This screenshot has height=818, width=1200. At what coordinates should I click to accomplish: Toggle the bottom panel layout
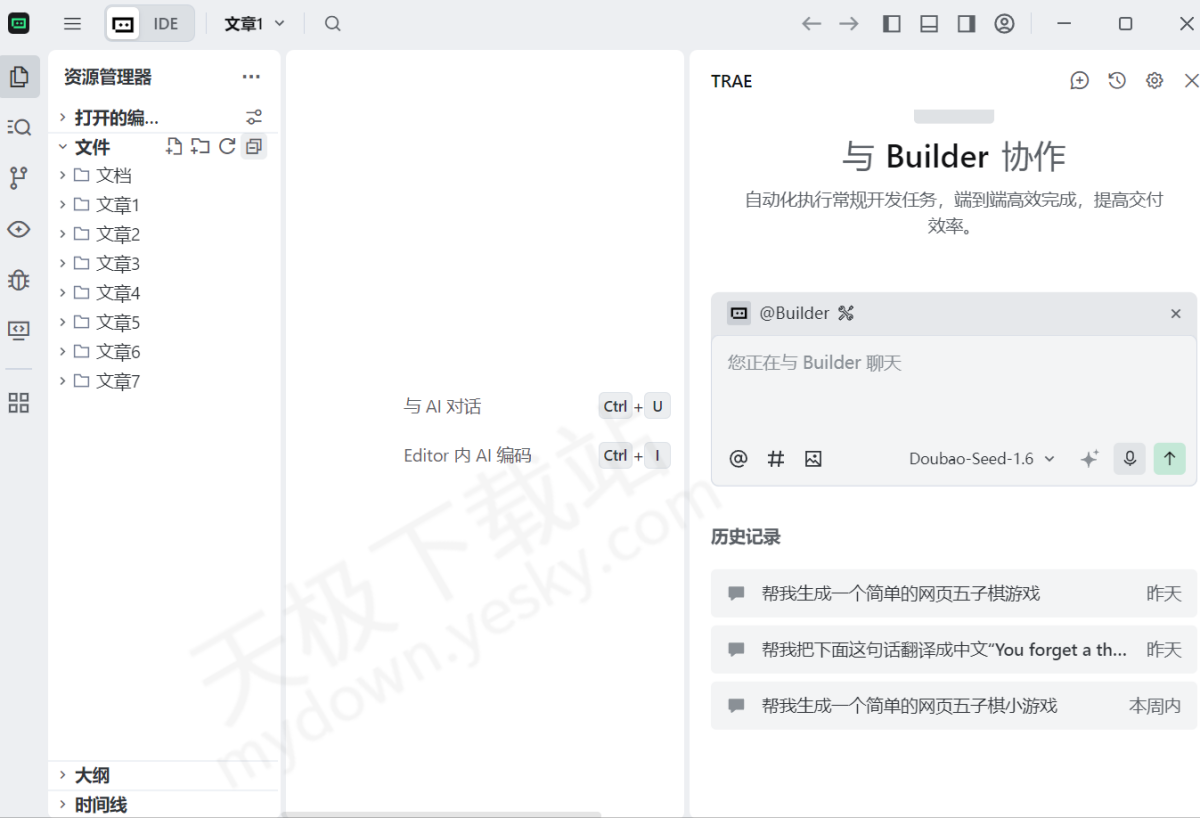coord(929,24)
